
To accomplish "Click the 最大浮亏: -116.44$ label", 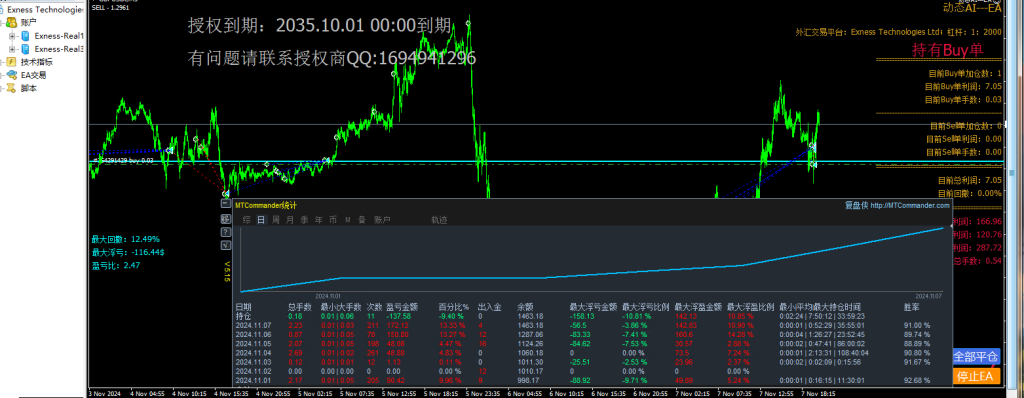I will 128,252.
